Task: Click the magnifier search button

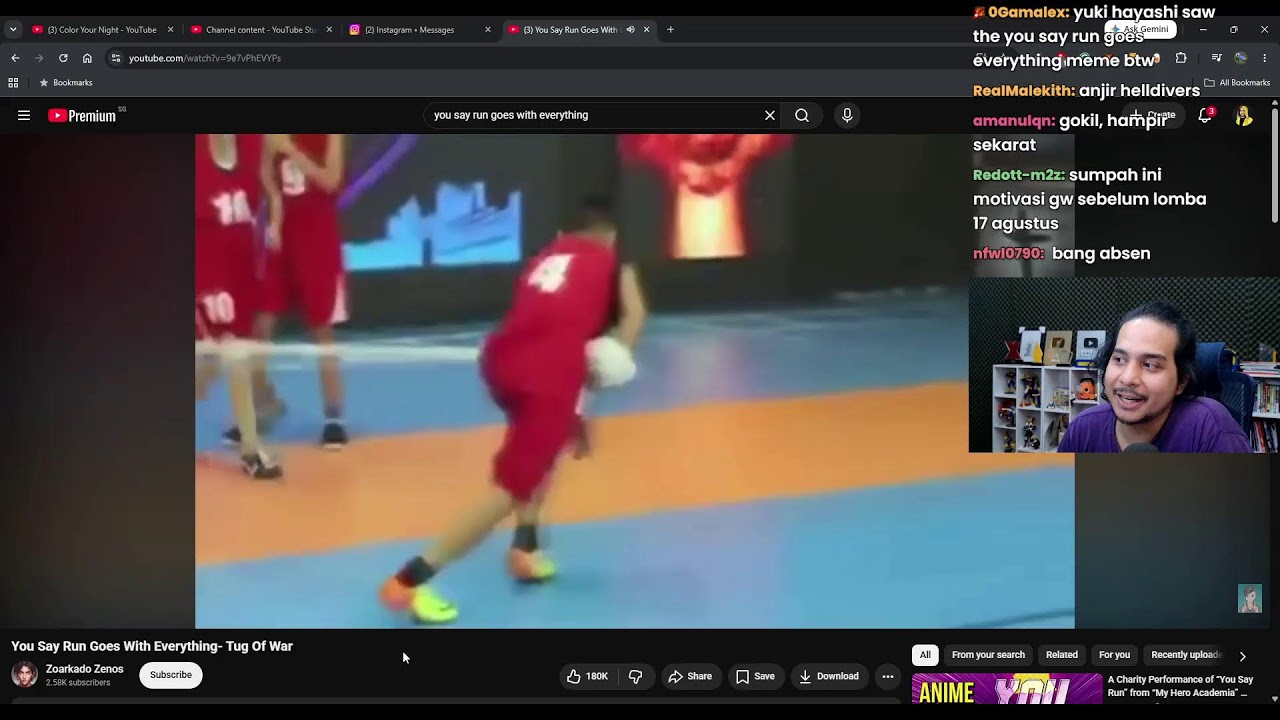Action: (x=802, y=116)
